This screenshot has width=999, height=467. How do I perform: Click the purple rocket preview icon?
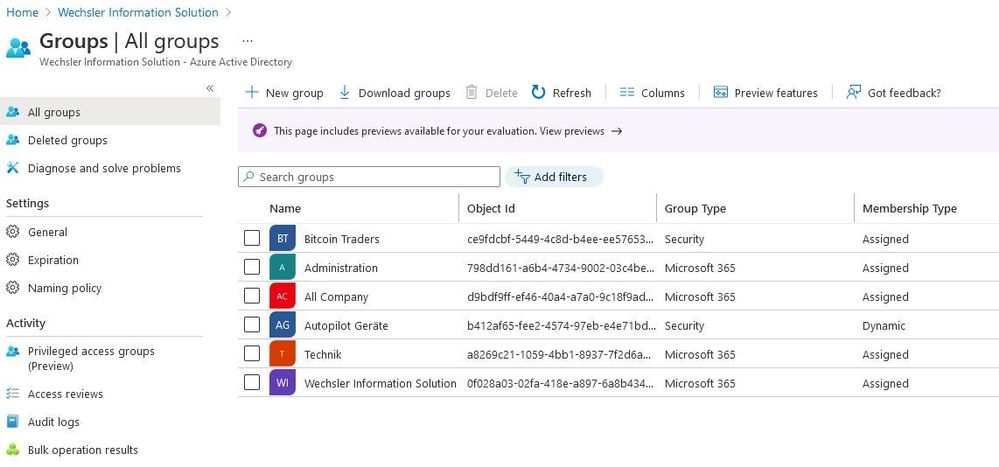coord(259,131)
